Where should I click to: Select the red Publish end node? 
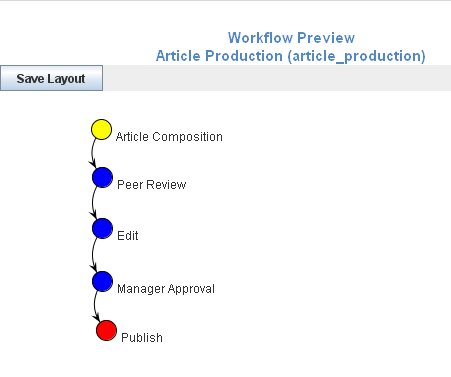coord(106,330)
